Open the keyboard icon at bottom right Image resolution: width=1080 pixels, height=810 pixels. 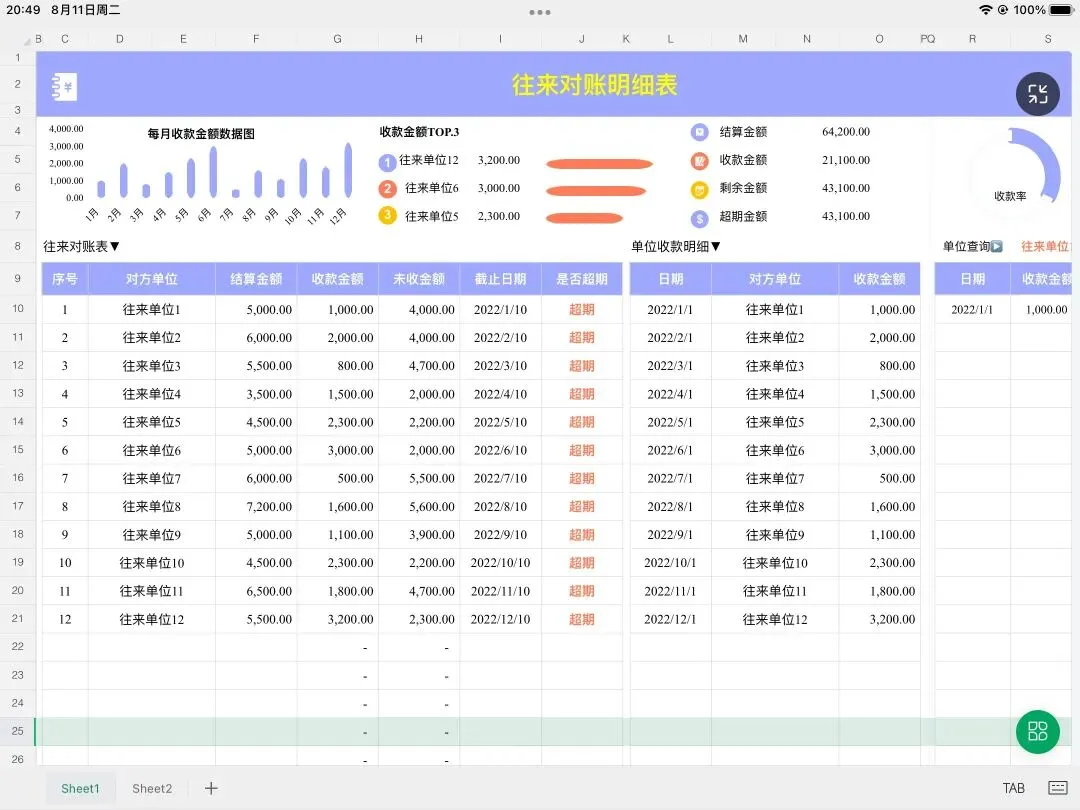(x=1057, y=788)
